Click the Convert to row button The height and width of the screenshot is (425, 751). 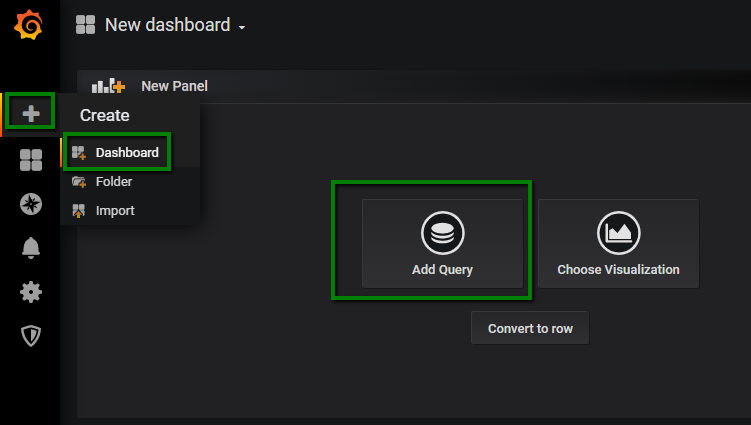[x=530, y=328]
